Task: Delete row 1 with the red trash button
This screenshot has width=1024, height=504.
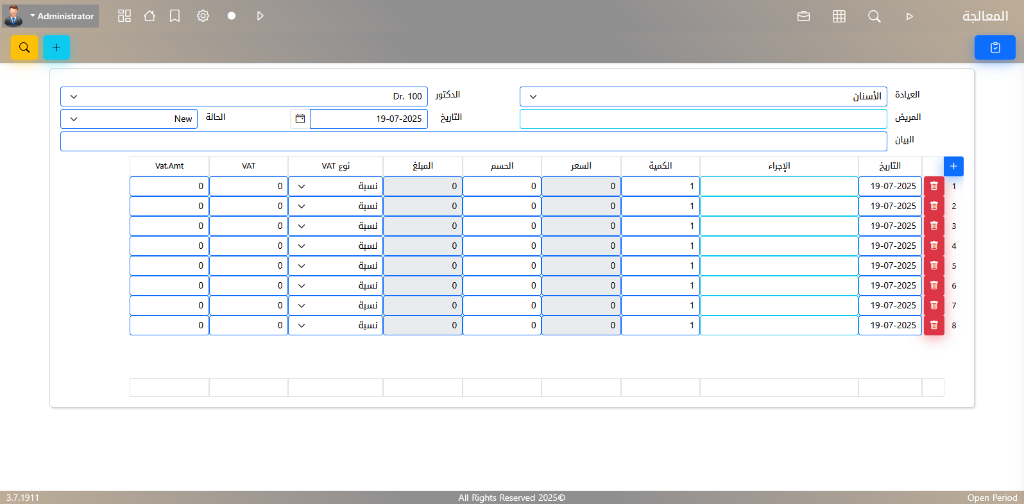Action: (x=933, y=186)
